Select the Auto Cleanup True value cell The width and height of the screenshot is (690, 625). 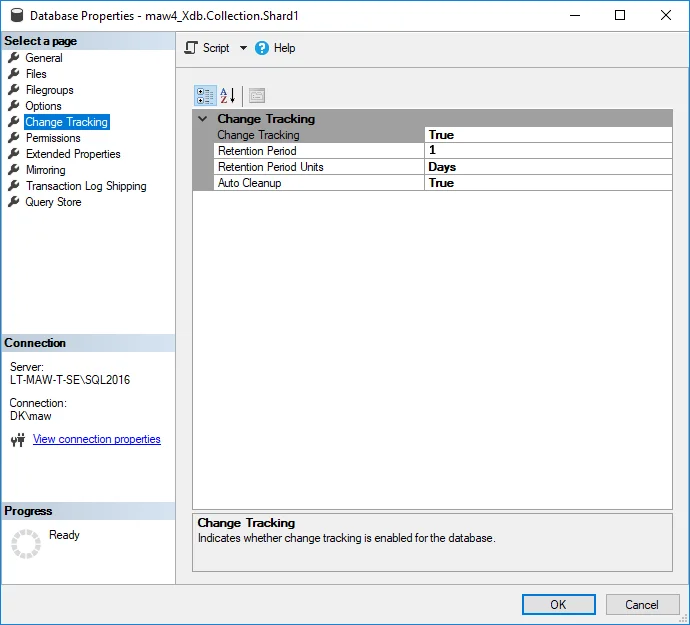[548, 183]
